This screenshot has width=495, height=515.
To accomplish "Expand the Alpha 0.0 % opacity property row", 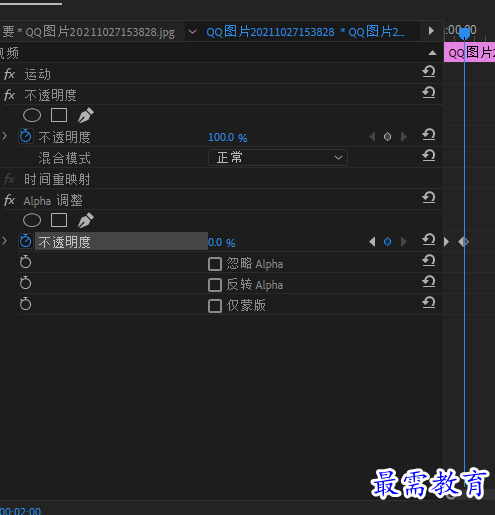I will [x=5, y=241].
